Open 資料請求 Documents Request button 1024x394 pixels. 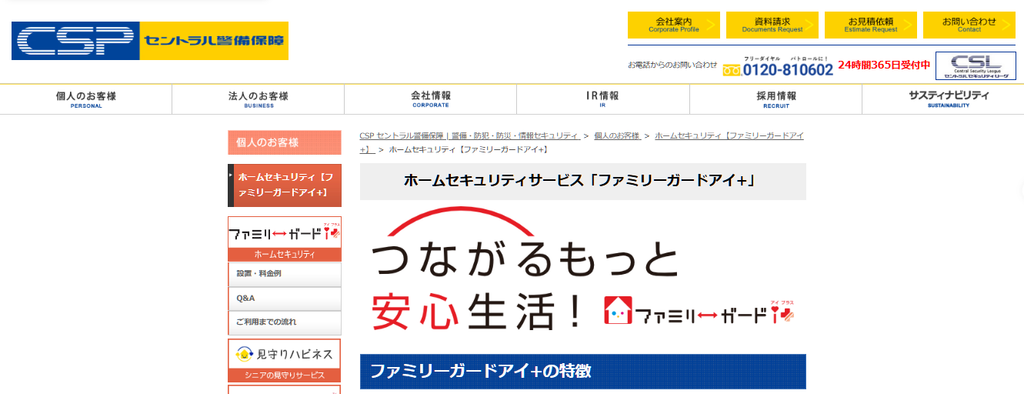tap(772, 25)
